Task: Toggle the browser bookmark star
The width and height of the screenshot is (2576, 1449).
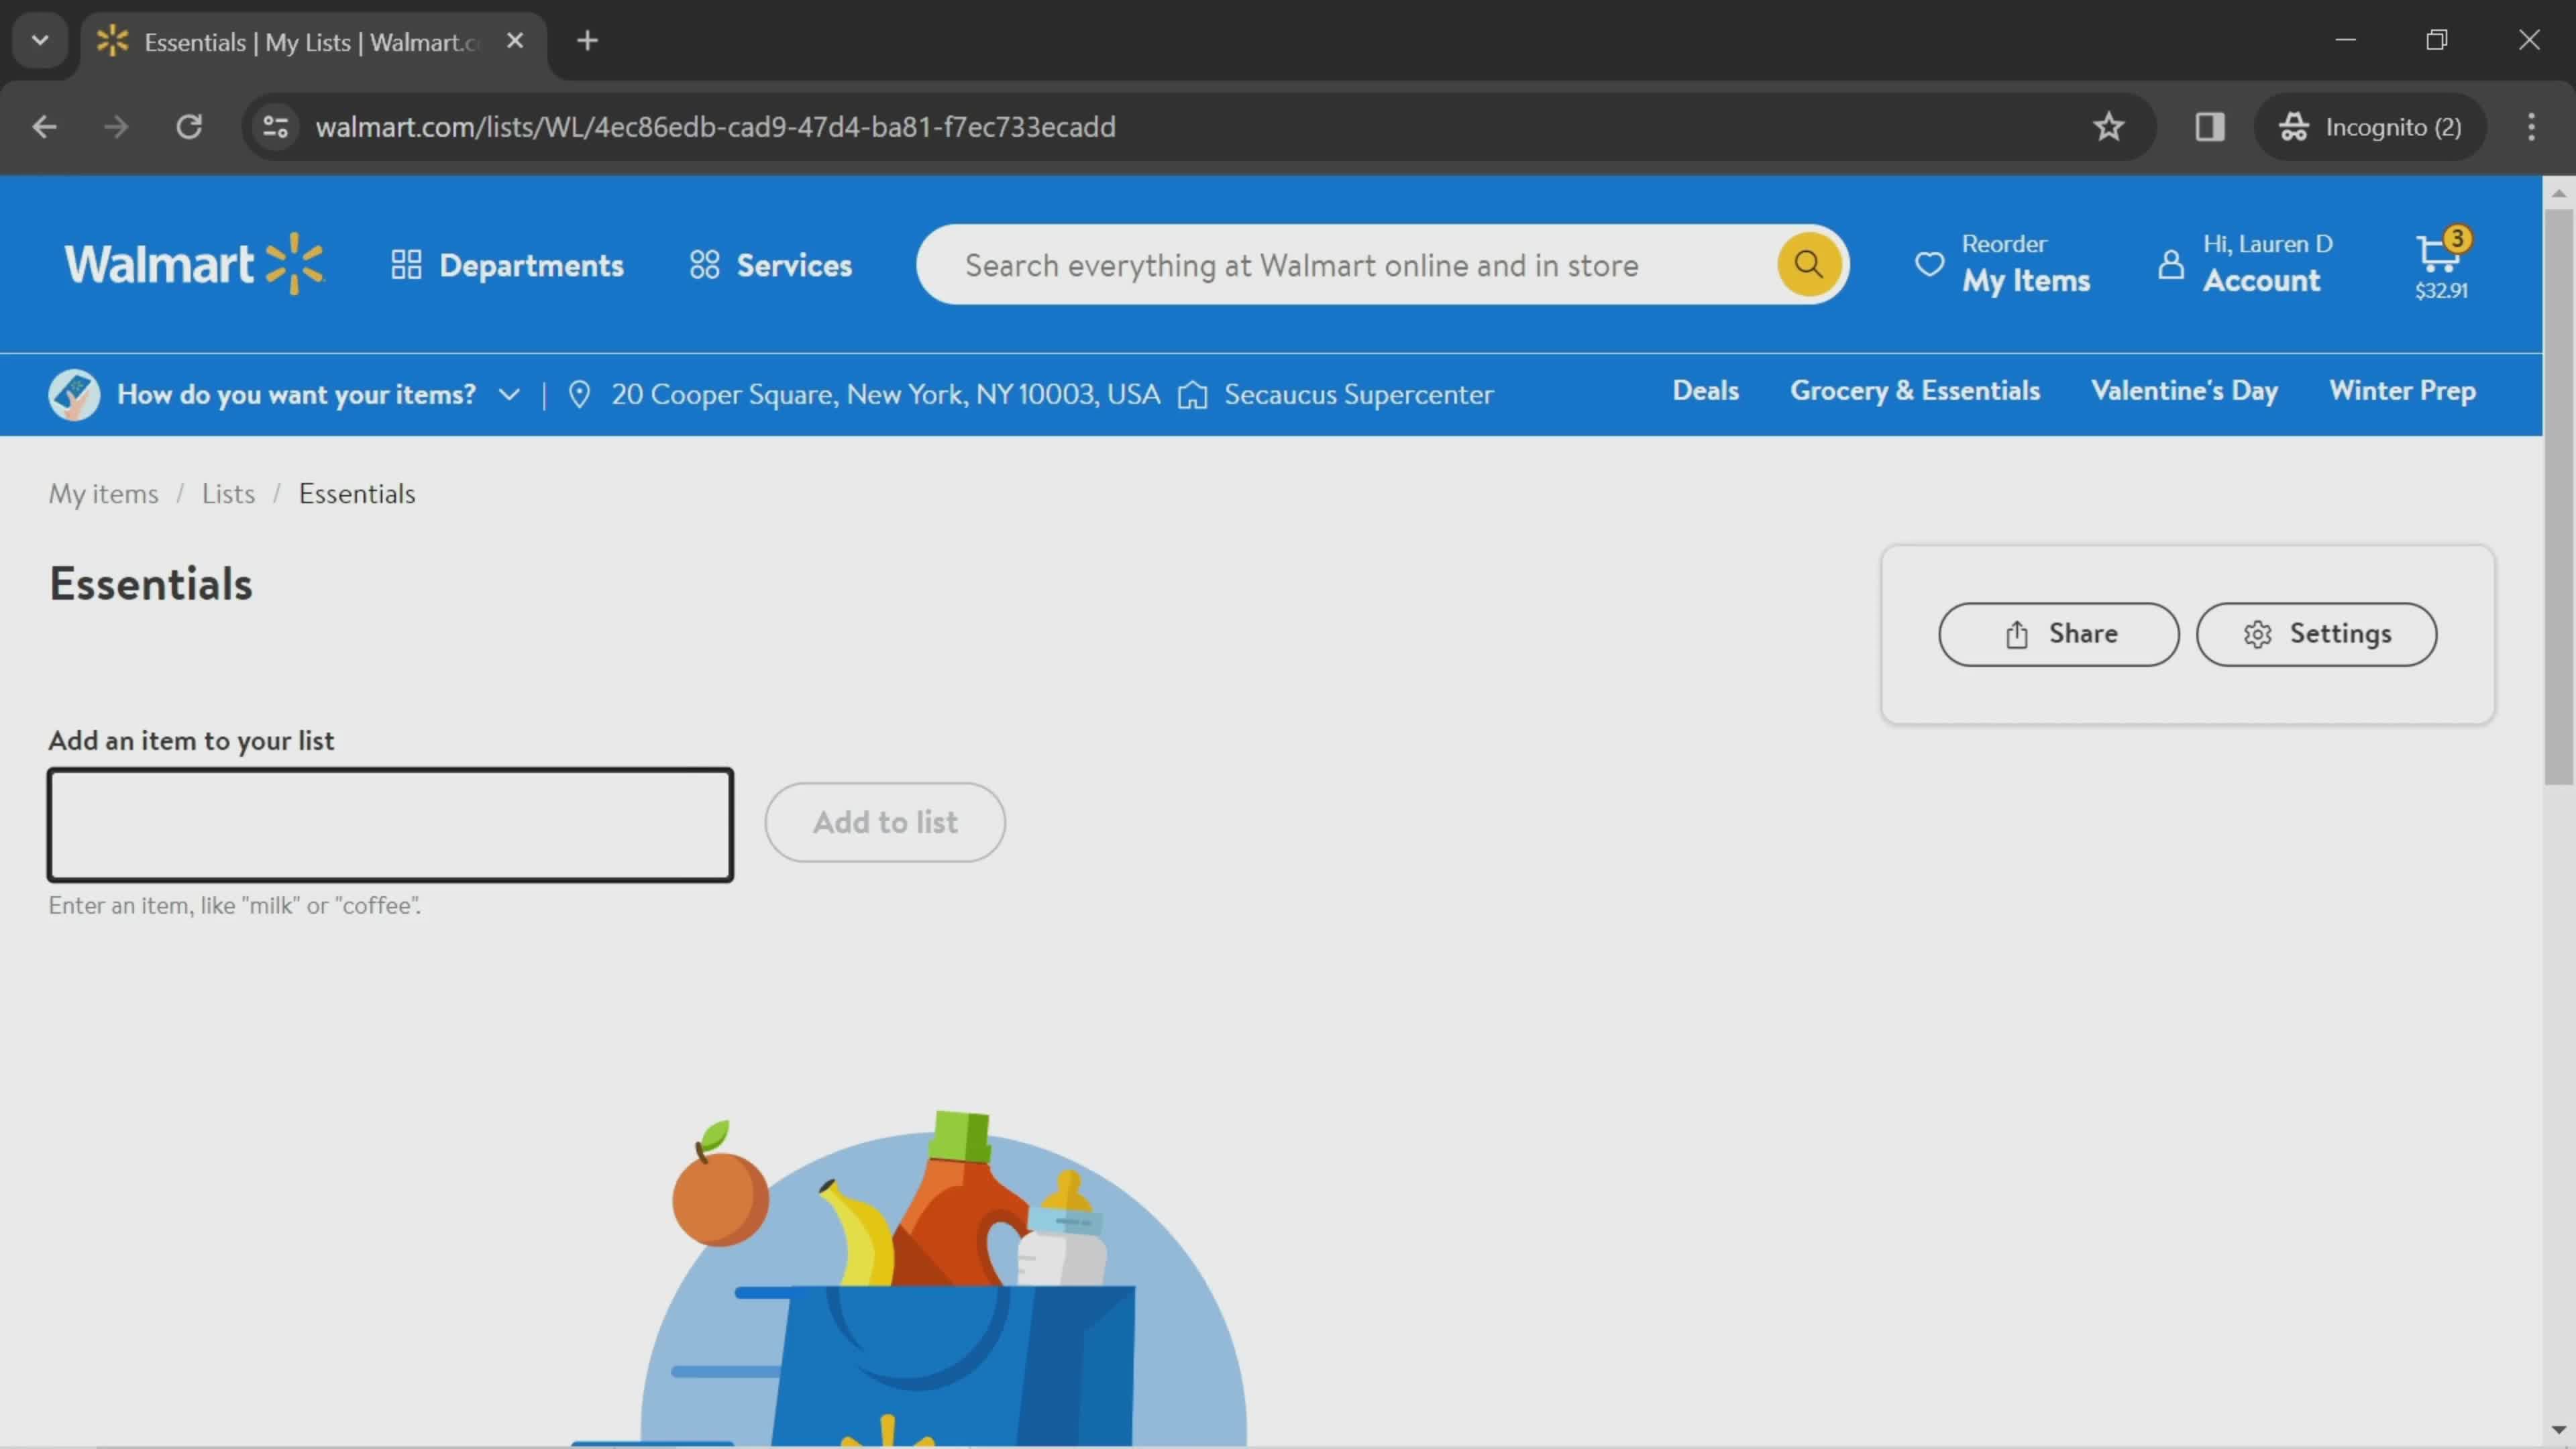Action: (x=2109, y=125)
